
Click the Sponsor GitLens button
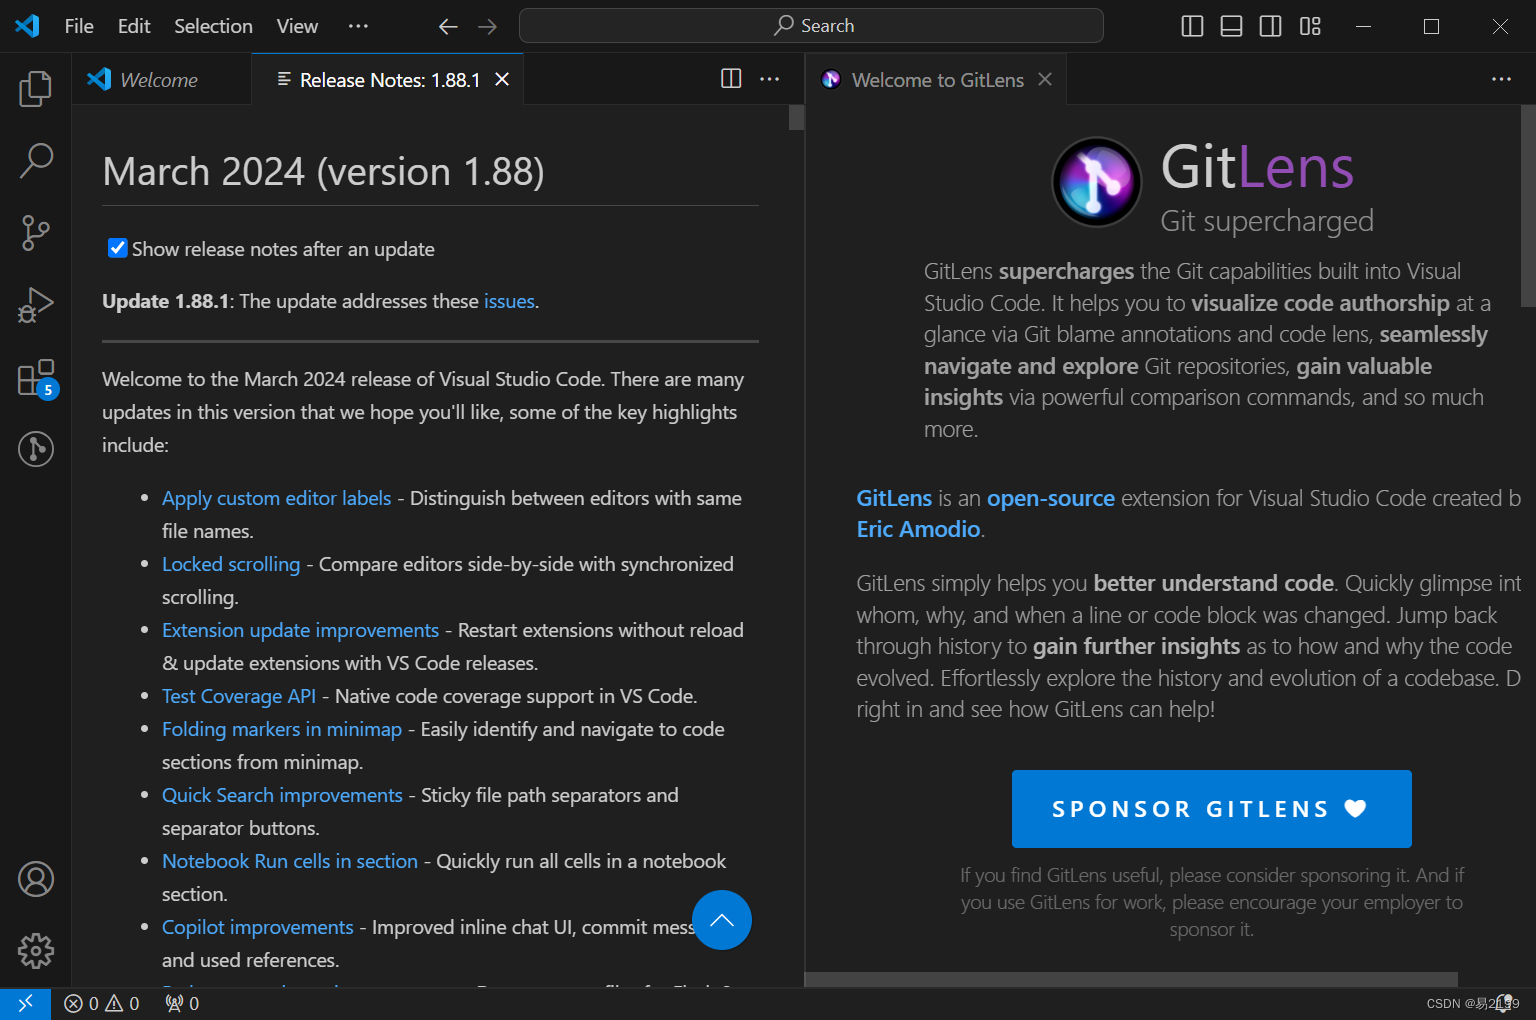pos(1211,808)
